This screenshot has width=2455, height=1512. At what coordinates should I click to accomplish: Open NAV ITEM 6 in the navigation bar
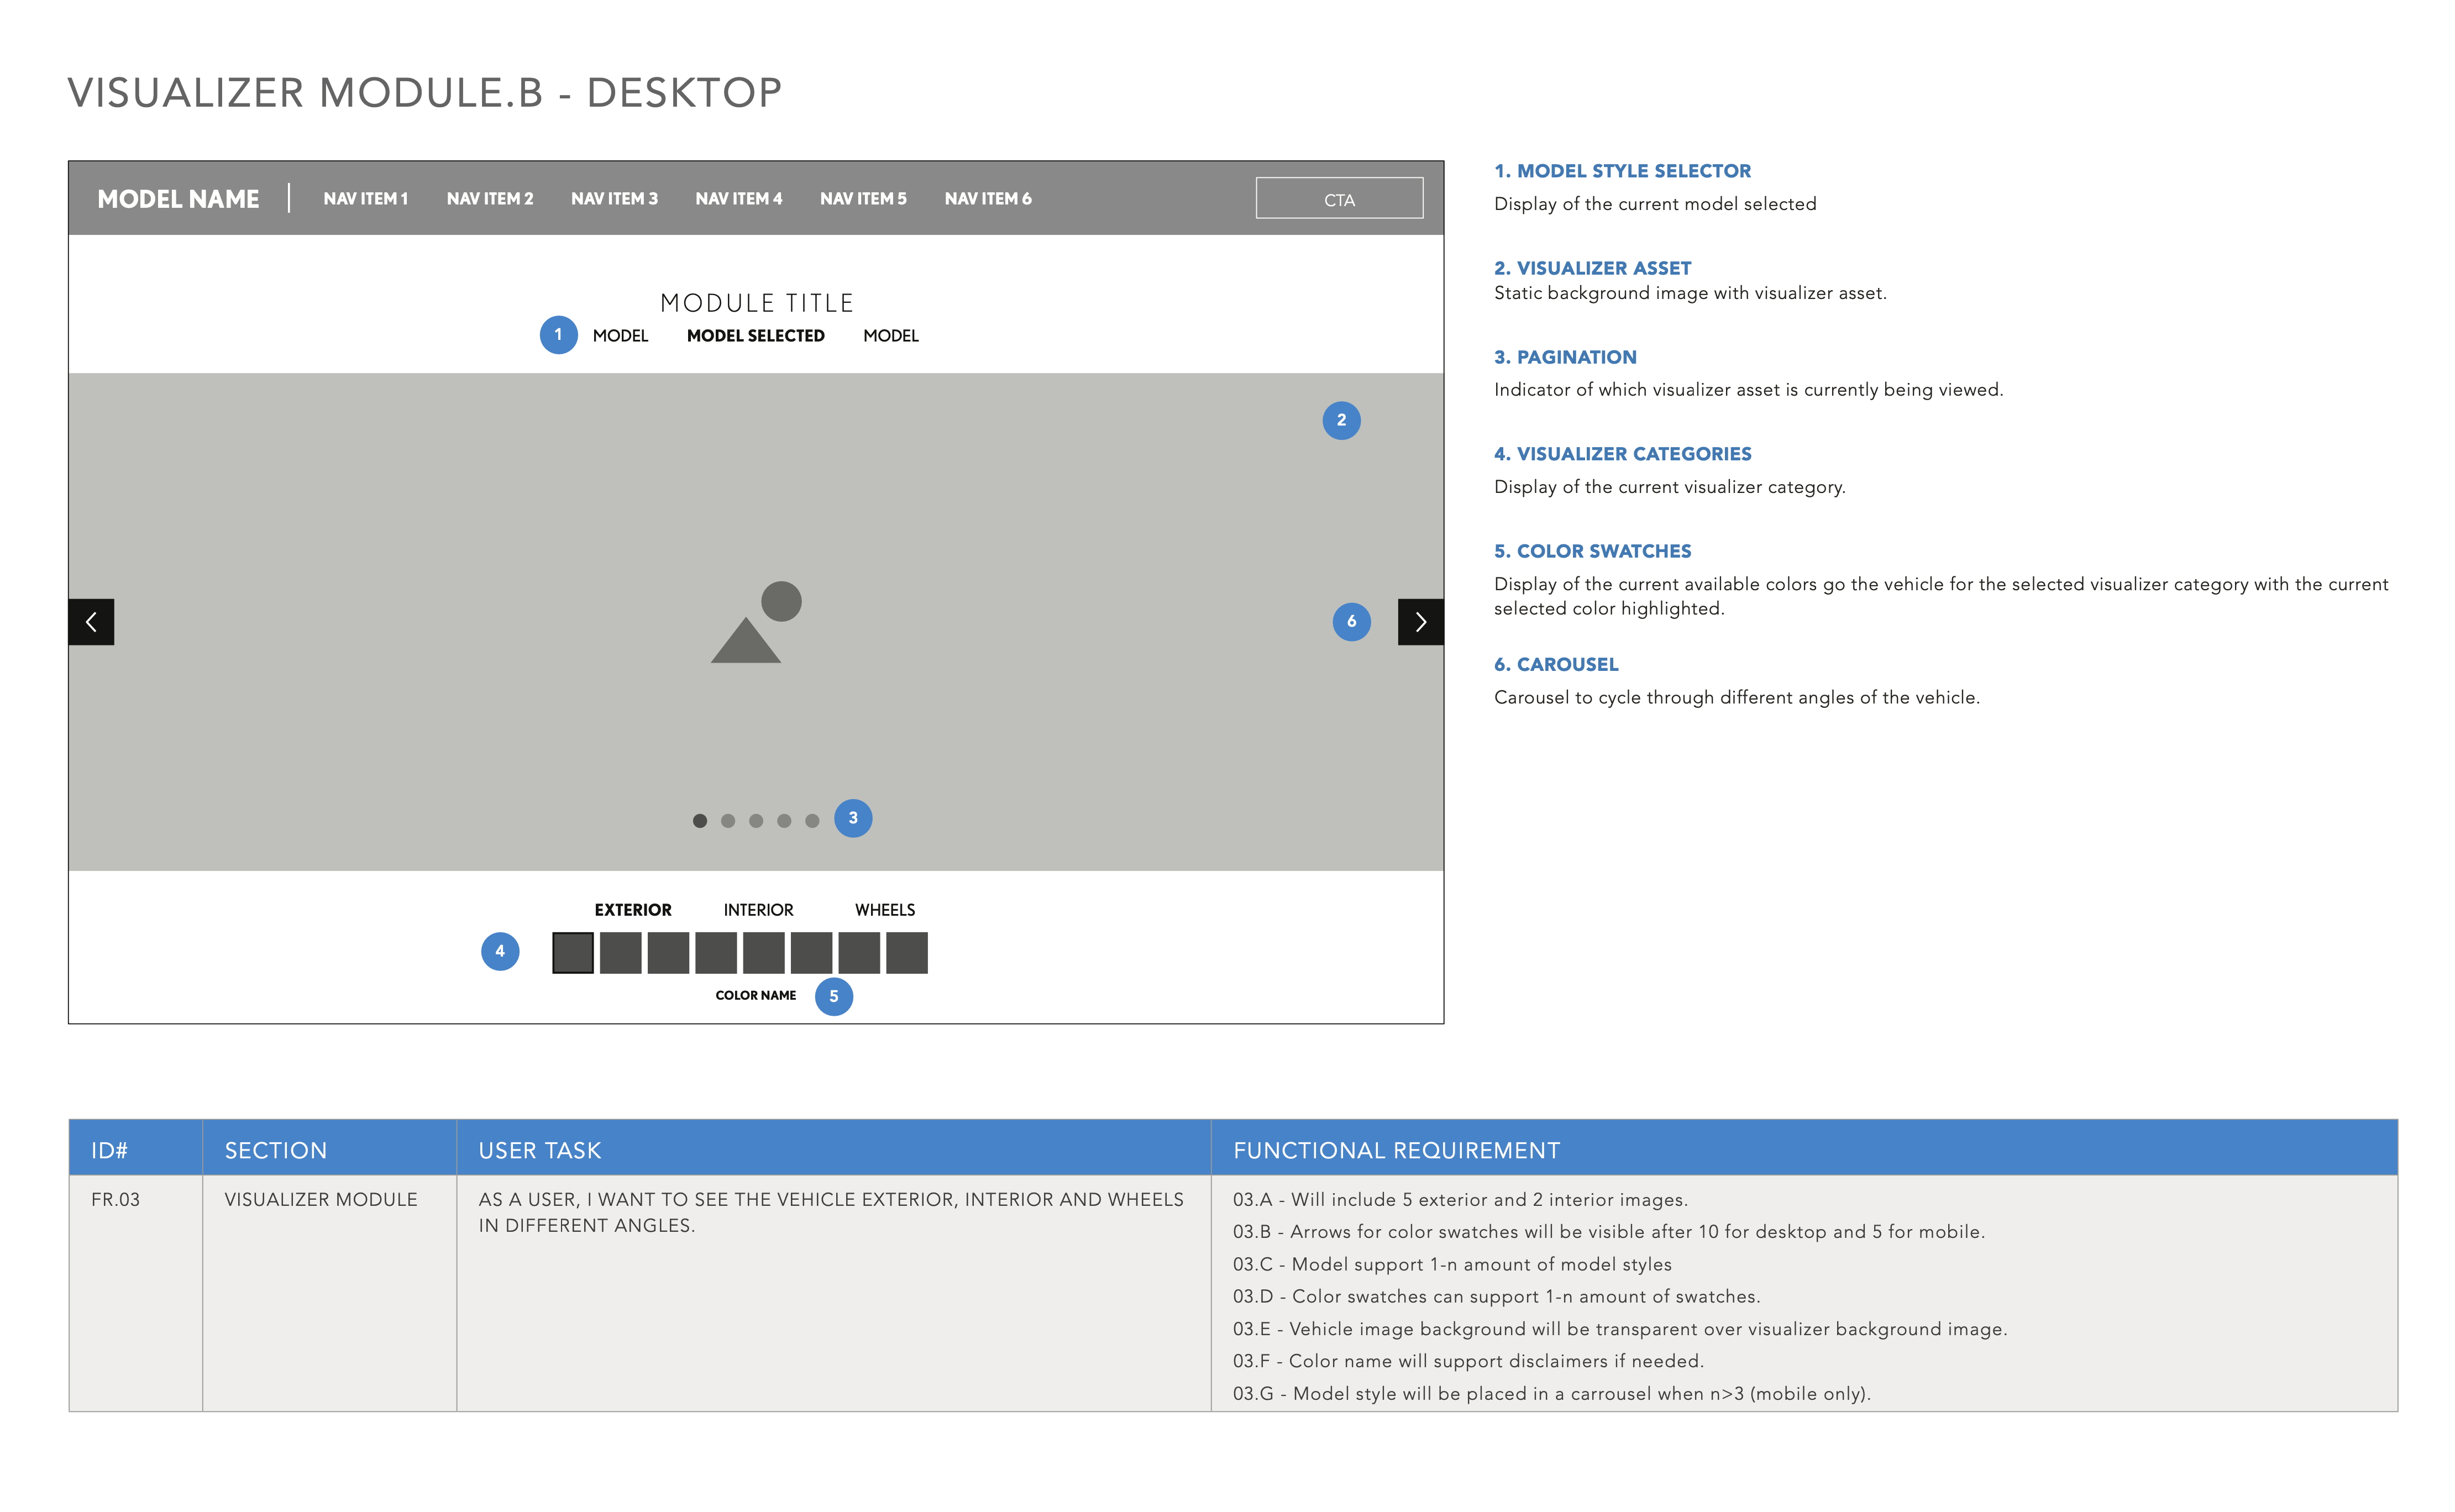pyautogui.click(x=988, y=198)
